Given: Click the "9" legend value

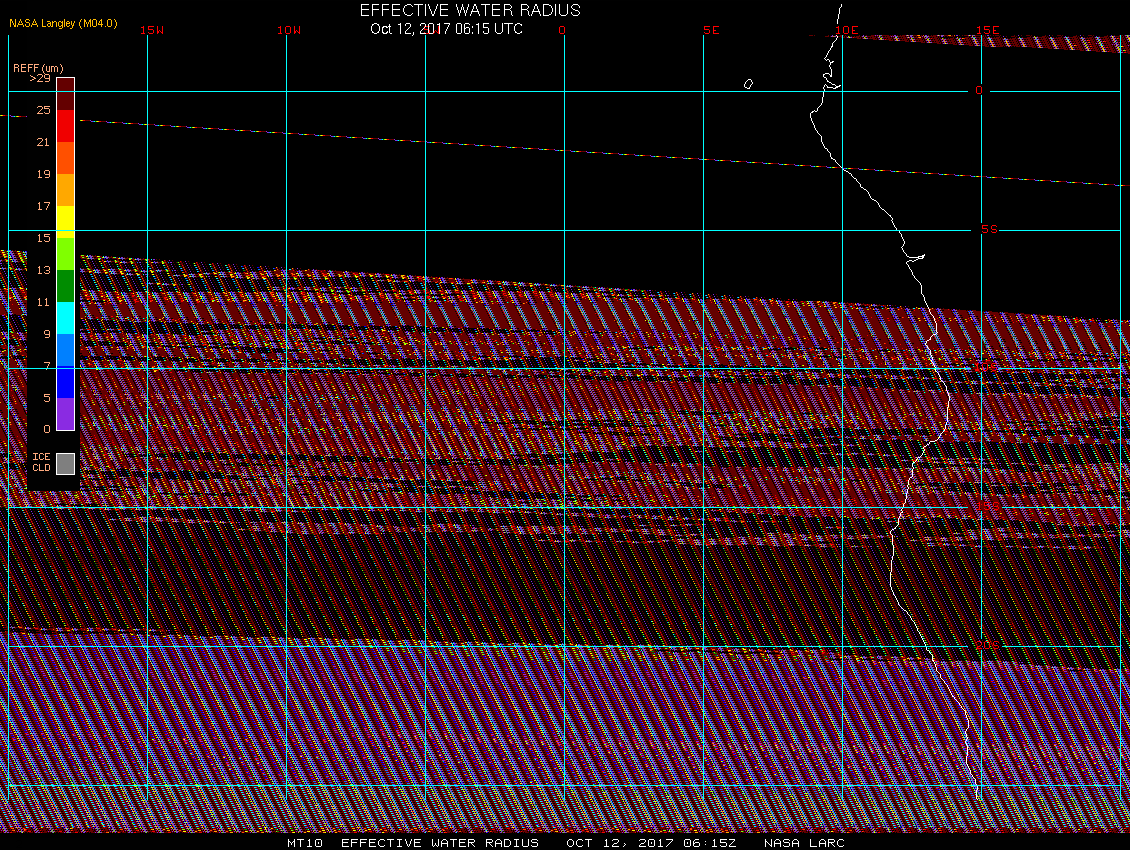Looking at the screenshot, I should point(48,334).
